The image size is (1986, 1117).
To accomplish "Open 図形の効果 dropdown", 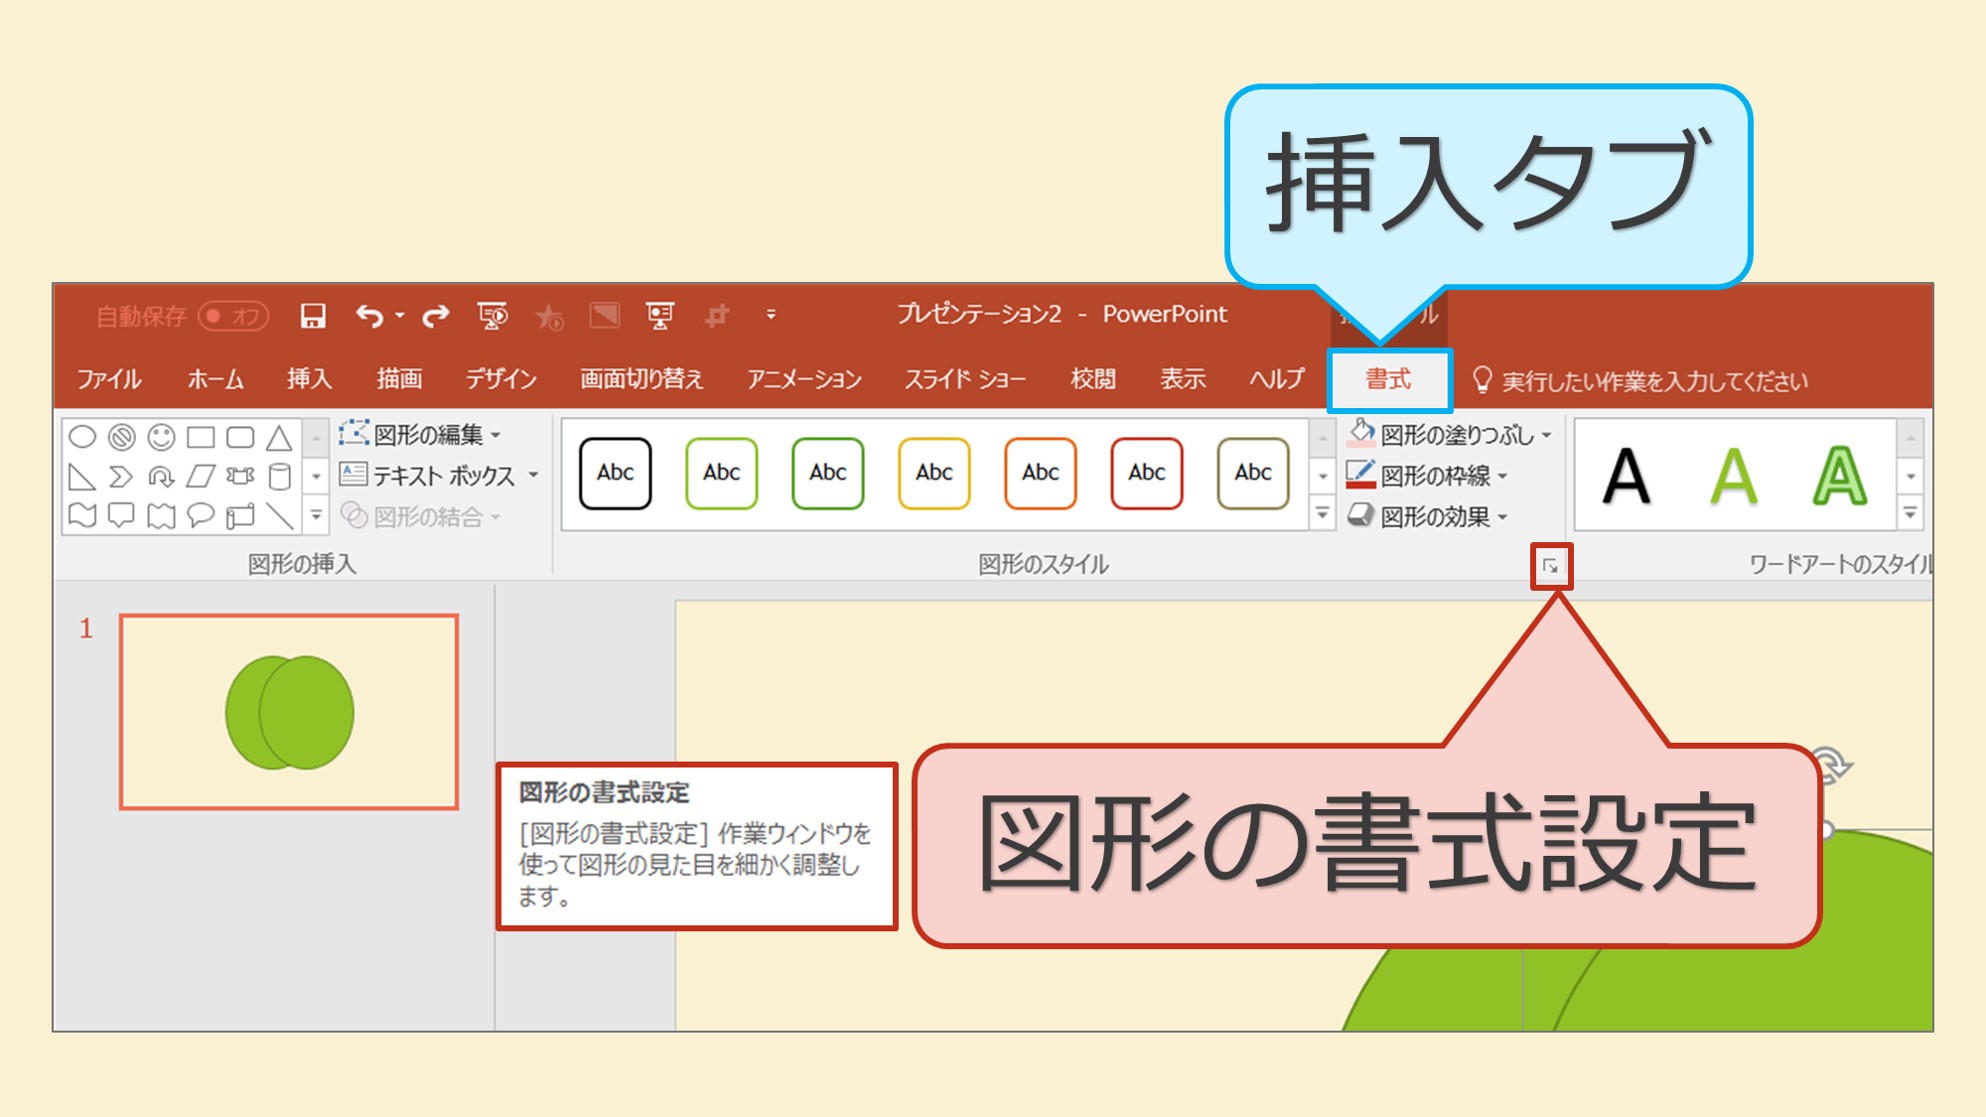I will pos(1427,516).
